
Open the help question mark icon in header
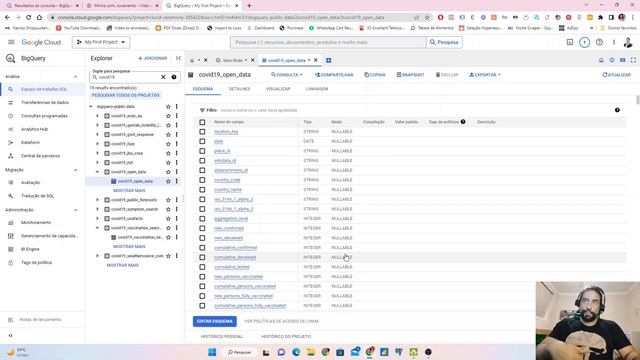pos(599,42)
